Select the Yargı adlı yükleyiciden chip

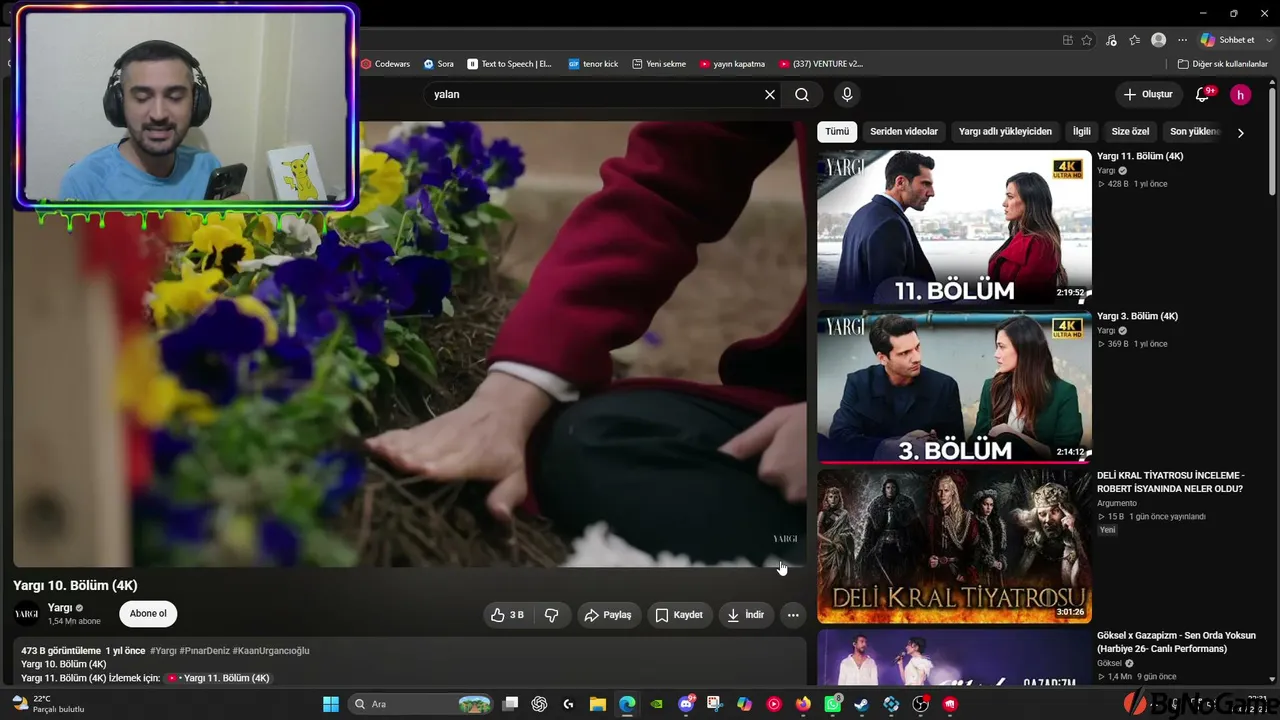1005,132
